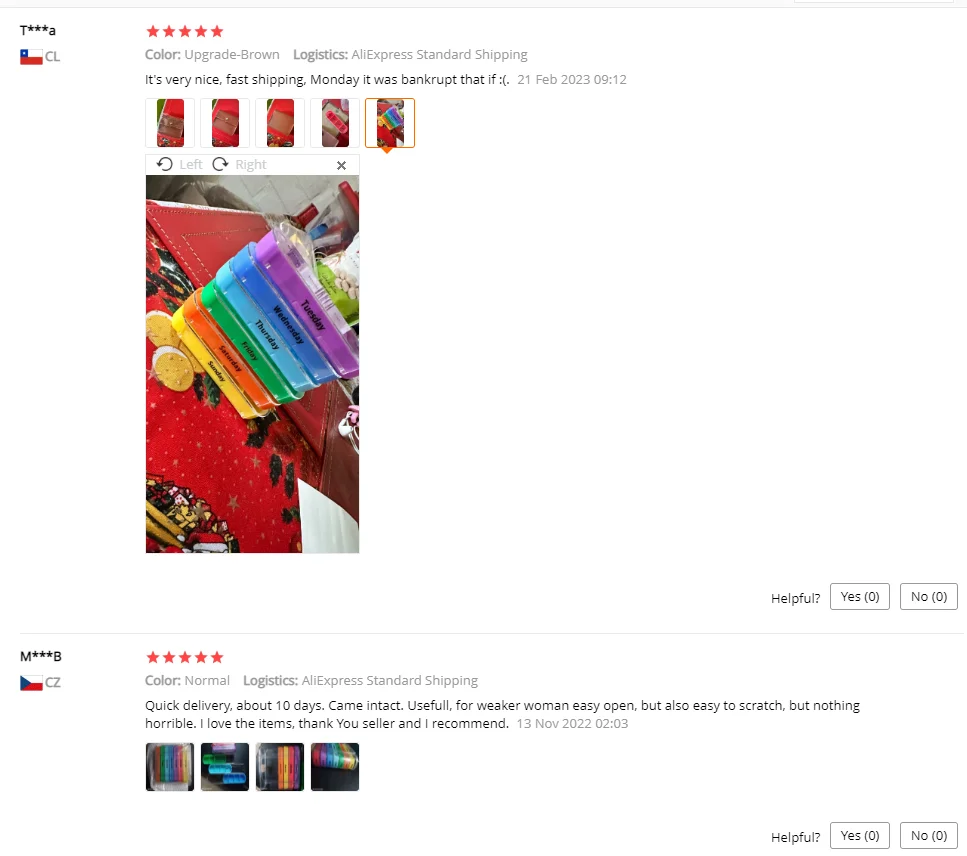967x856 pixels.
Task: Rotate the review photo right
Action: tap(239, 165)
